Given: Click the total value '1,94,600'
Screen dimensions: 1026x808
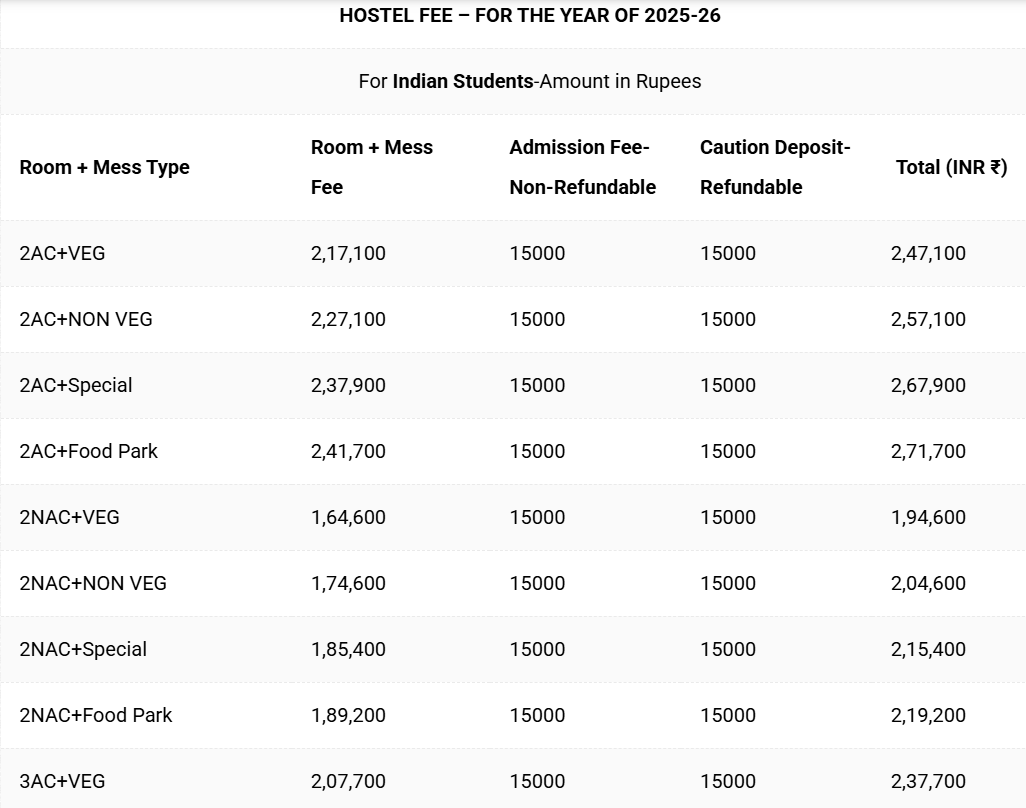Looking at the screenshot, I should click(928, 518).
